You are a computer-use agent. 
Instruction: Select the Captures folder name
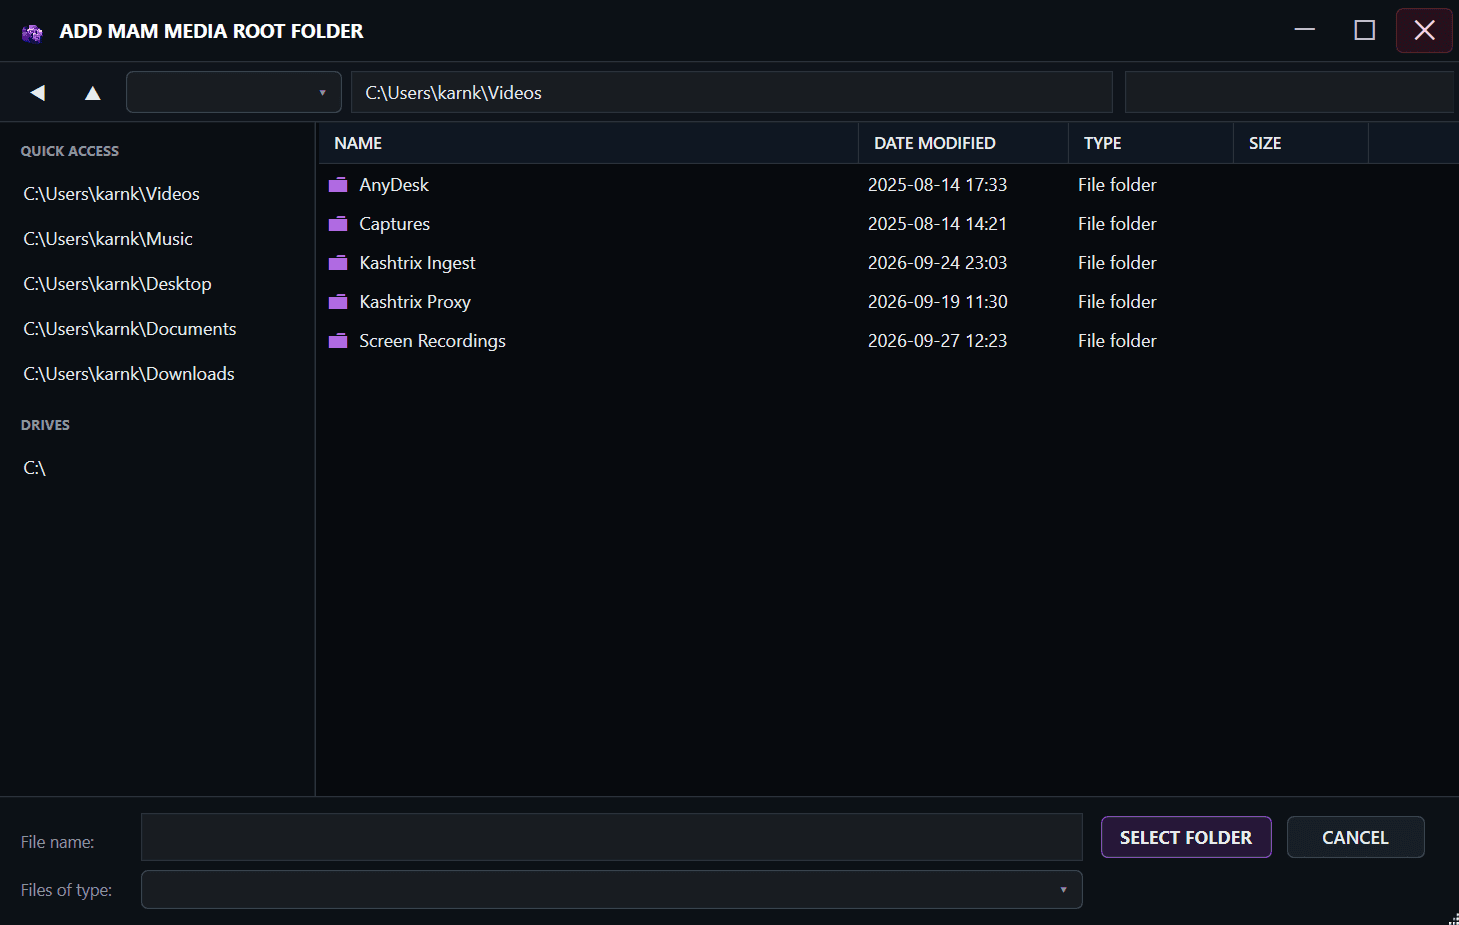pyautogui.click(x=395, y=224)
